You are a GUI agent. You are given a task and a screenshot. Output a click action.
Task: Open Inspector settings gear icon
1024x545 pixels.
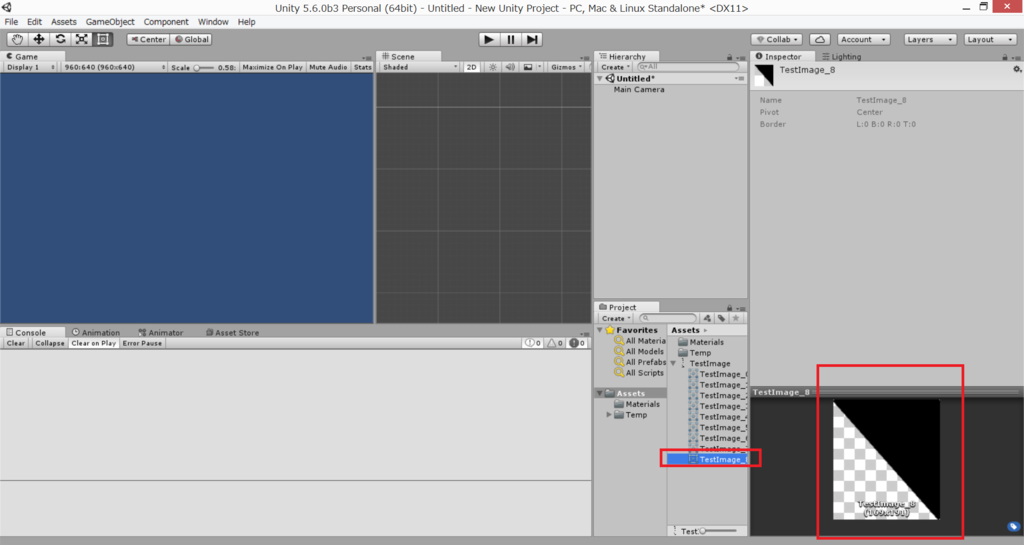click(x=1017, y=69)
